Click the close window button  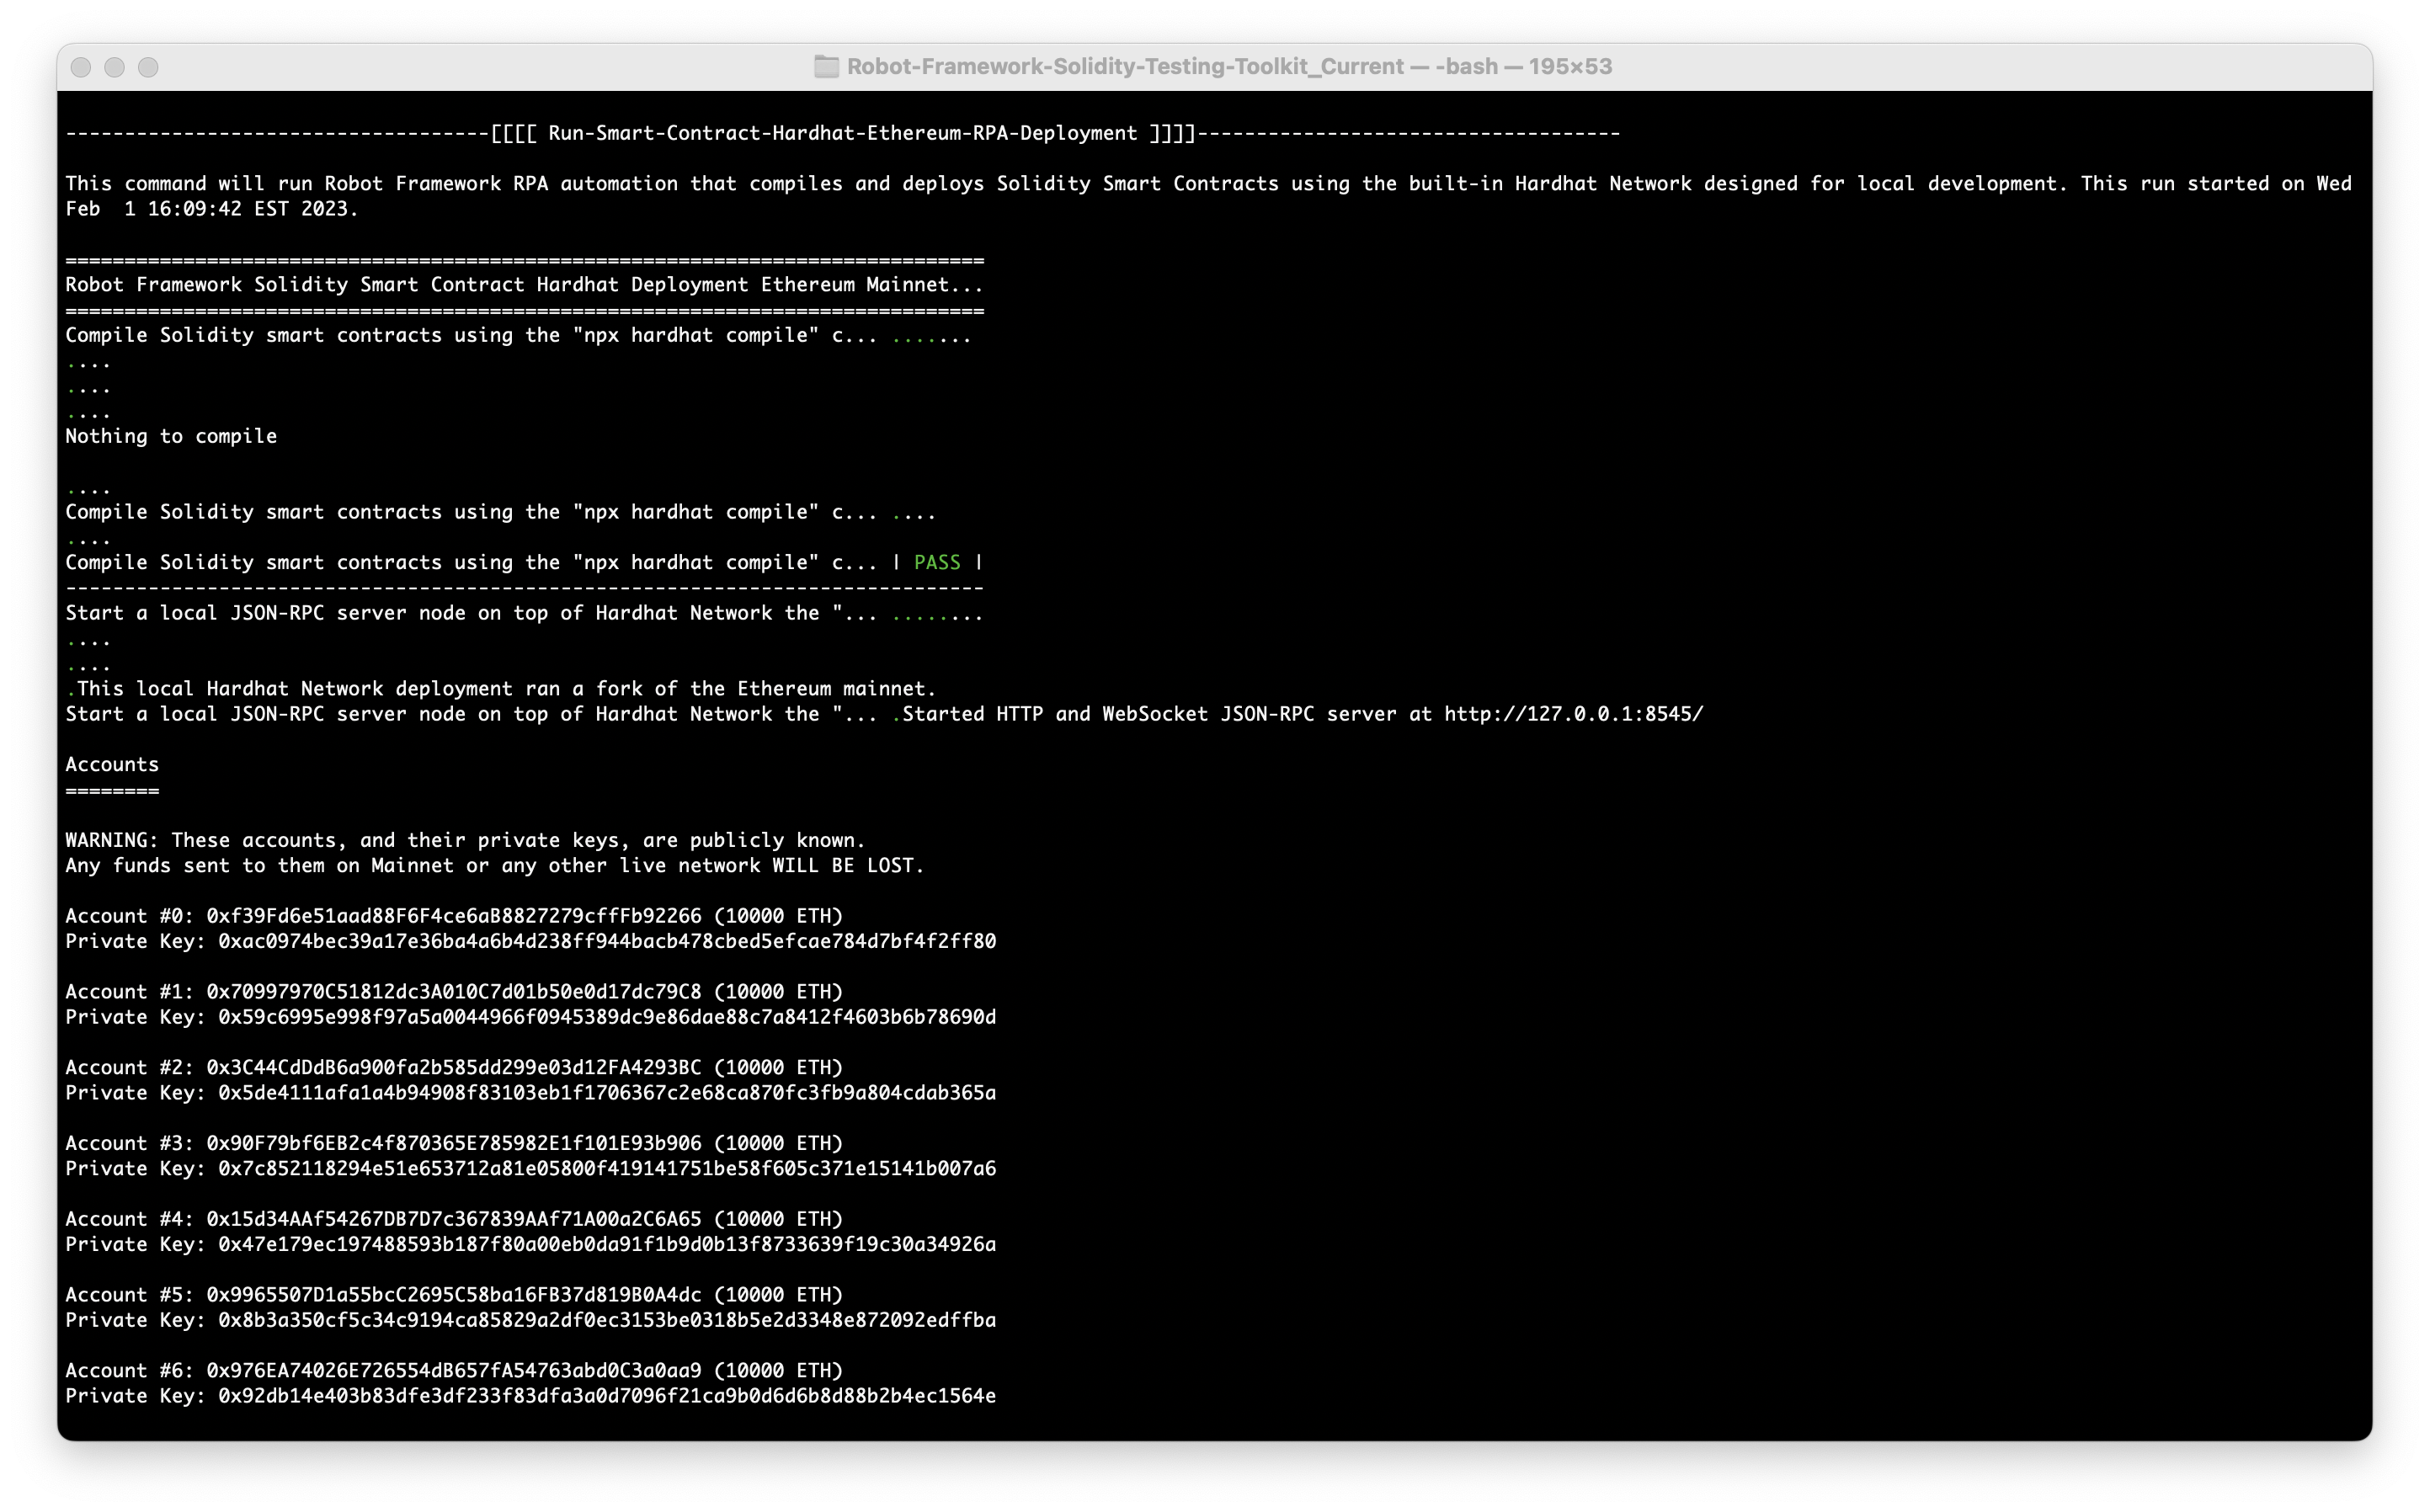tap(82, 67)
